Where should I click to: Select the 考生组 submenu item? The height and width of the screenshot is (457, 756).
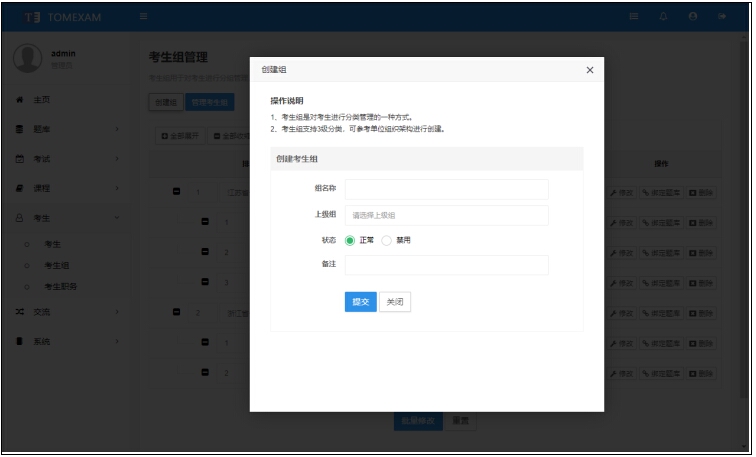click(x=56, y=266)
